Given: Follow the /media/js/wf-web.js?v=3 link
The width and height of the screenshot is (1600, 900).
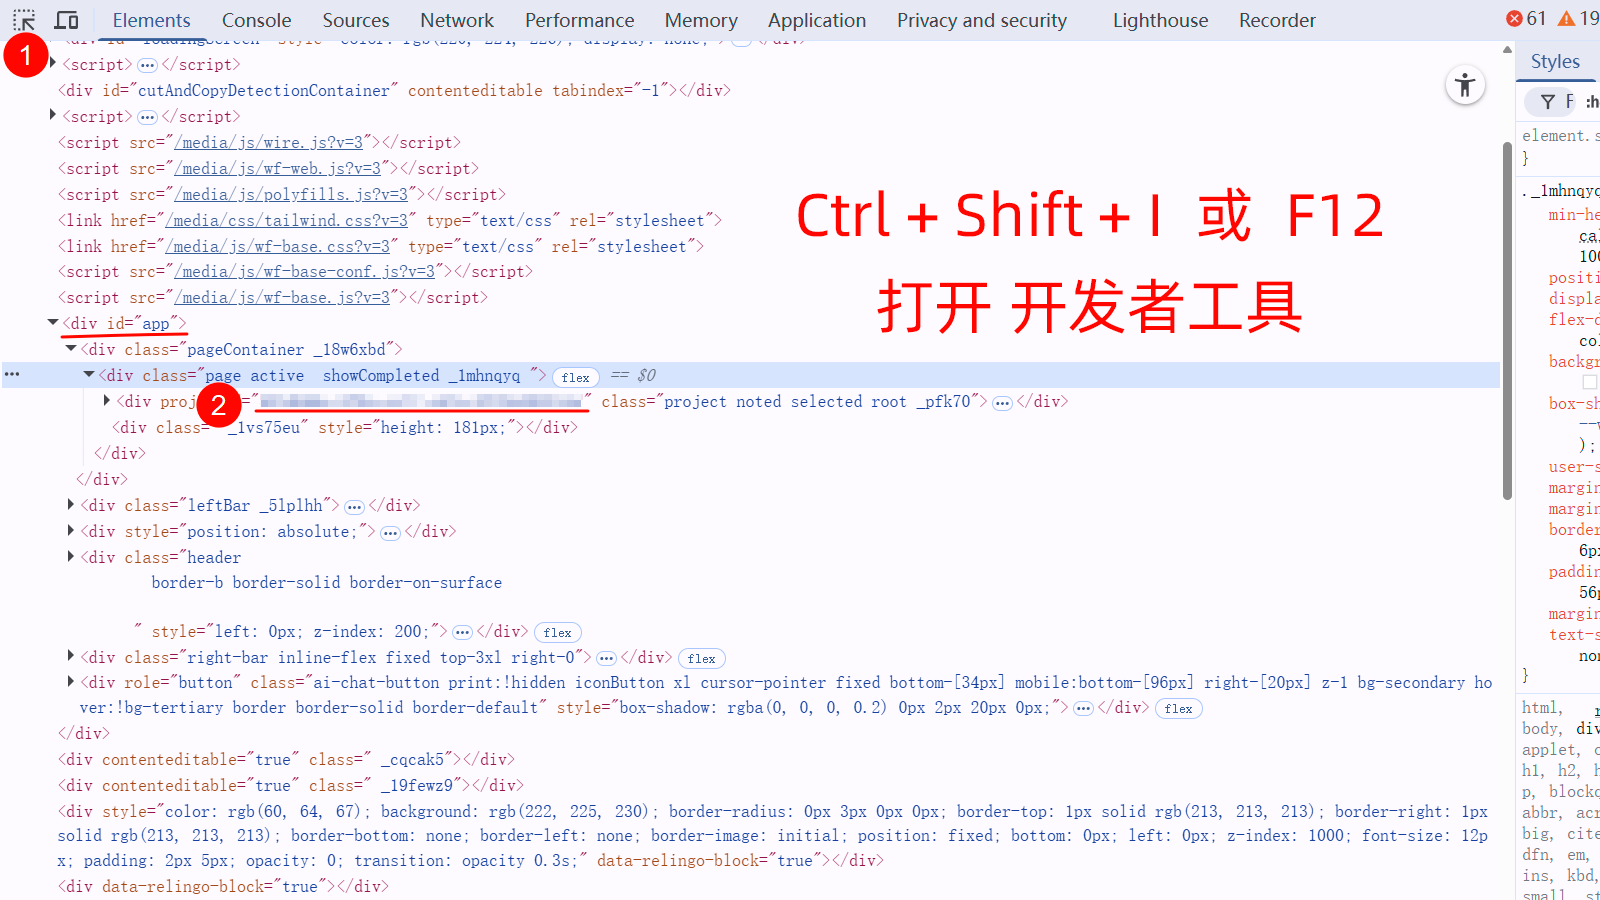Looking at the screenshot, I should pyautogui.click(x=278, y=169).
